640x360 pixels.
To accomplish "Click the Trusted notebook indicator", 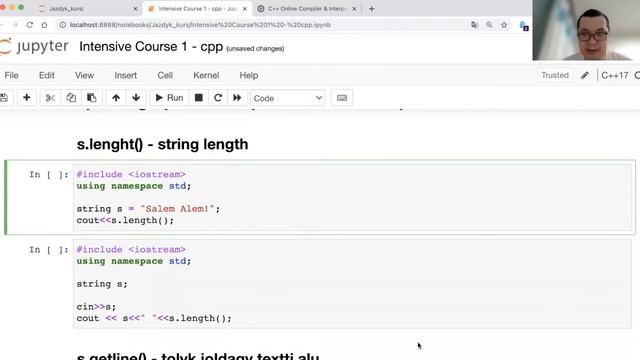I will (555, 75).
